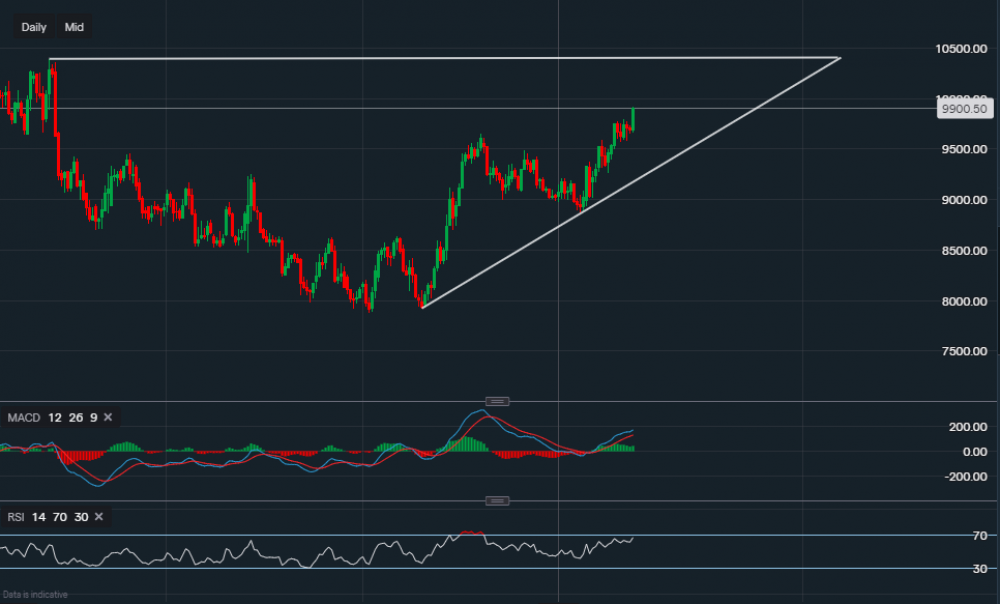Viewport: 1000px width, 604px height.
Task: Click the resize handle above the RSI panel
Action: [497, 500]
